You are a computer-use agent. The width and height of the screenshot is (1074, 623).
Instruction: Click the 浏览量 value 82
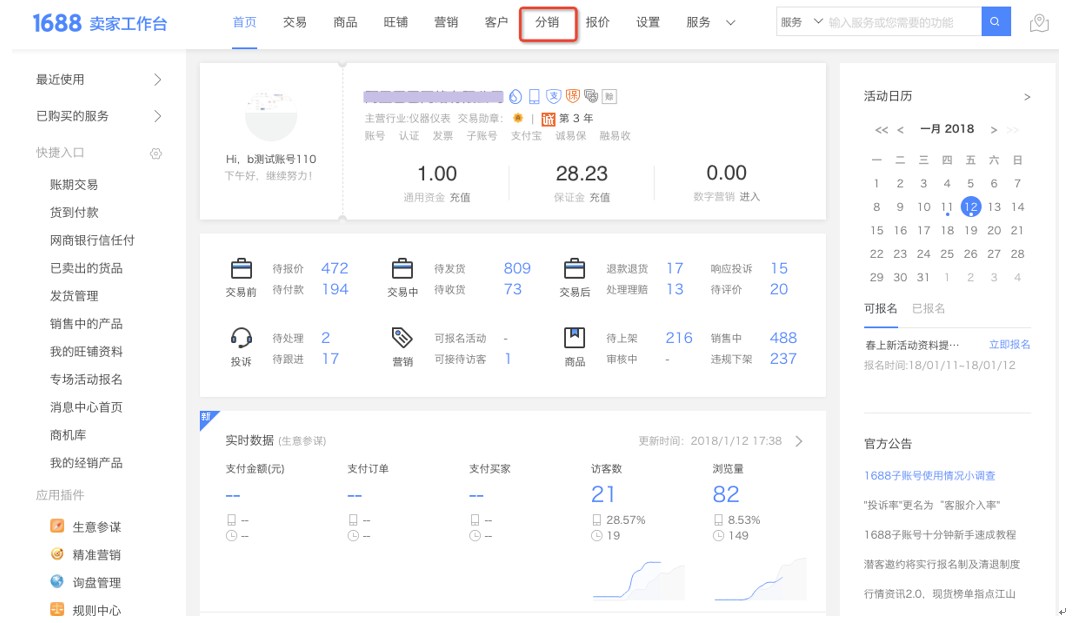click(x=725, y=494)
